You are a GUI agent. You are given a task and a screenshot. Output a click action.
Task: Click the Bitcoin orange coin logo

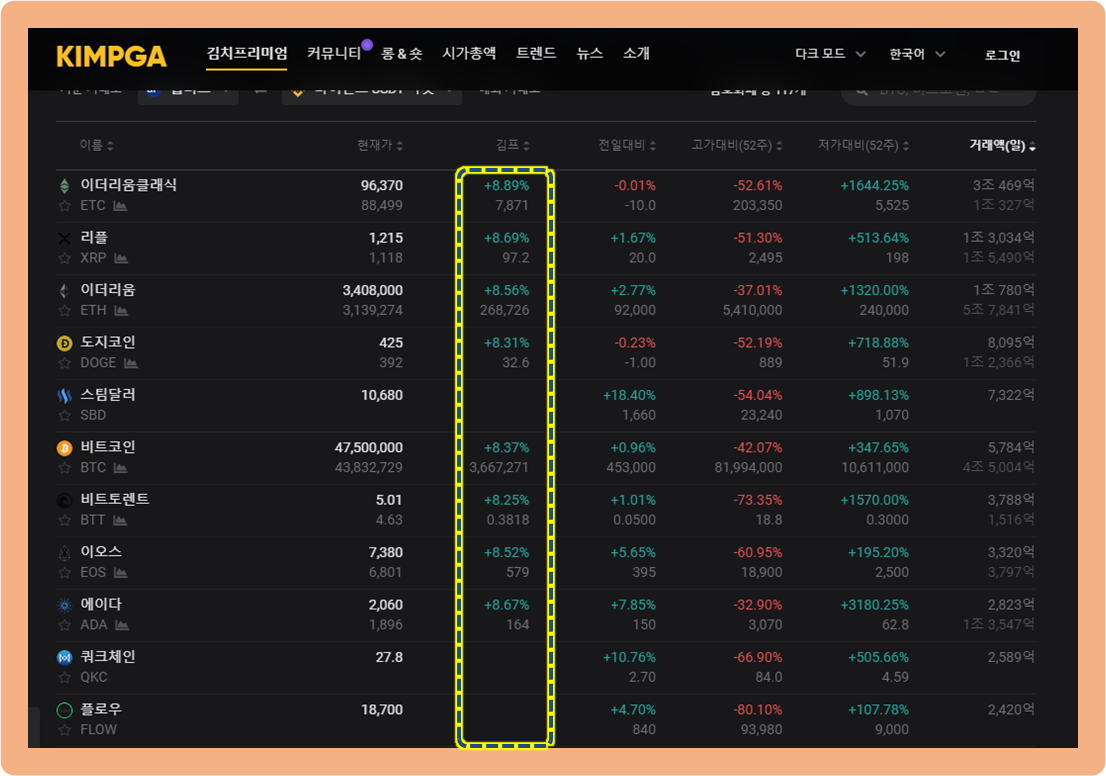[x=64, y=448]
